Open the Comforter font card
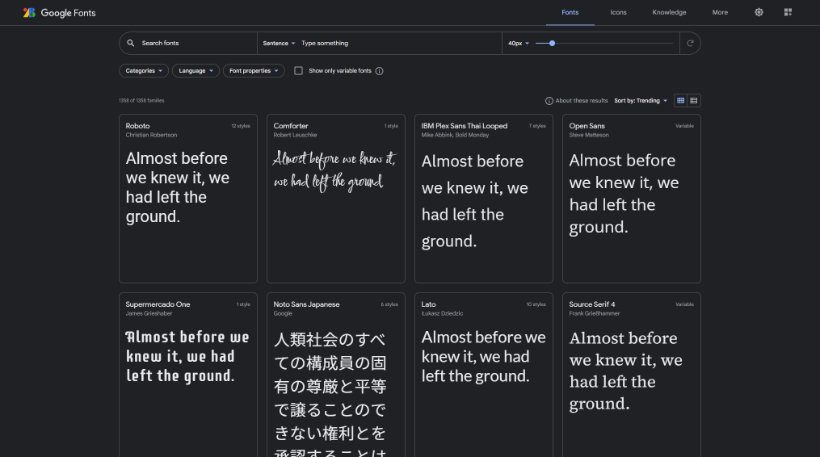820x457 pixels. [x=336, y=199]
